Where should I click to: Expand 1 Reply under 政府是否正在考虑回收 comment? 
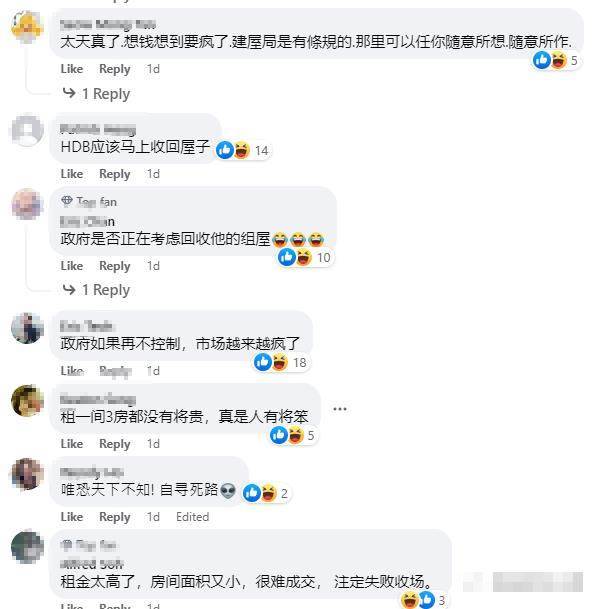[96, 290]
